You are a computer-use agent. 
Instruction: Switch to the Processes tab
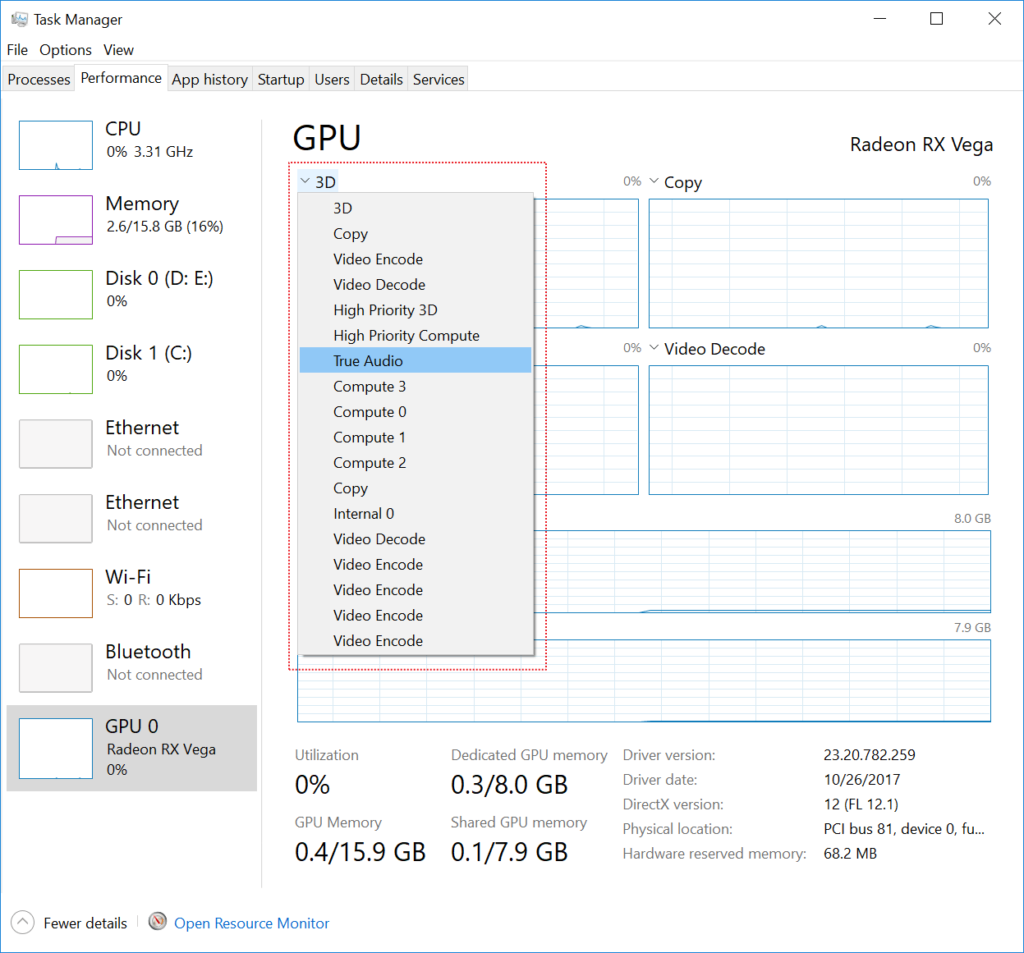click(x=38, y=78)
